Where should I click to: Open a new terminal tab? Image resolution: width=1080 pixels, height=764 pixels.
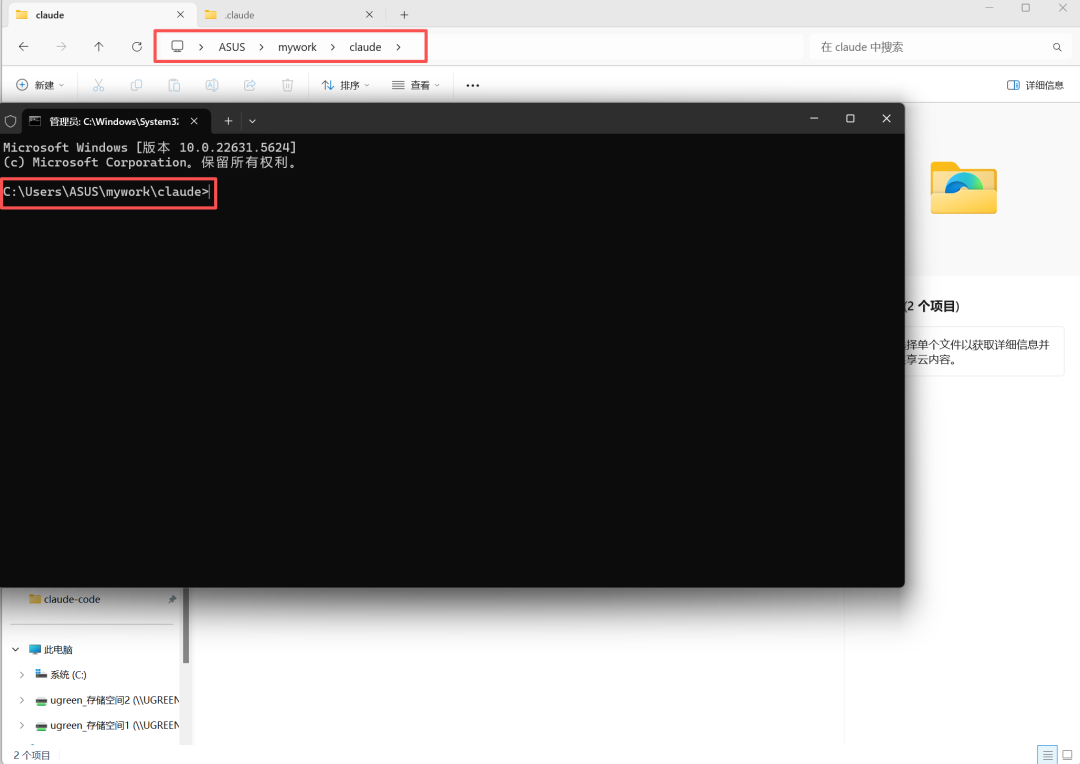(x=228, y=121)
